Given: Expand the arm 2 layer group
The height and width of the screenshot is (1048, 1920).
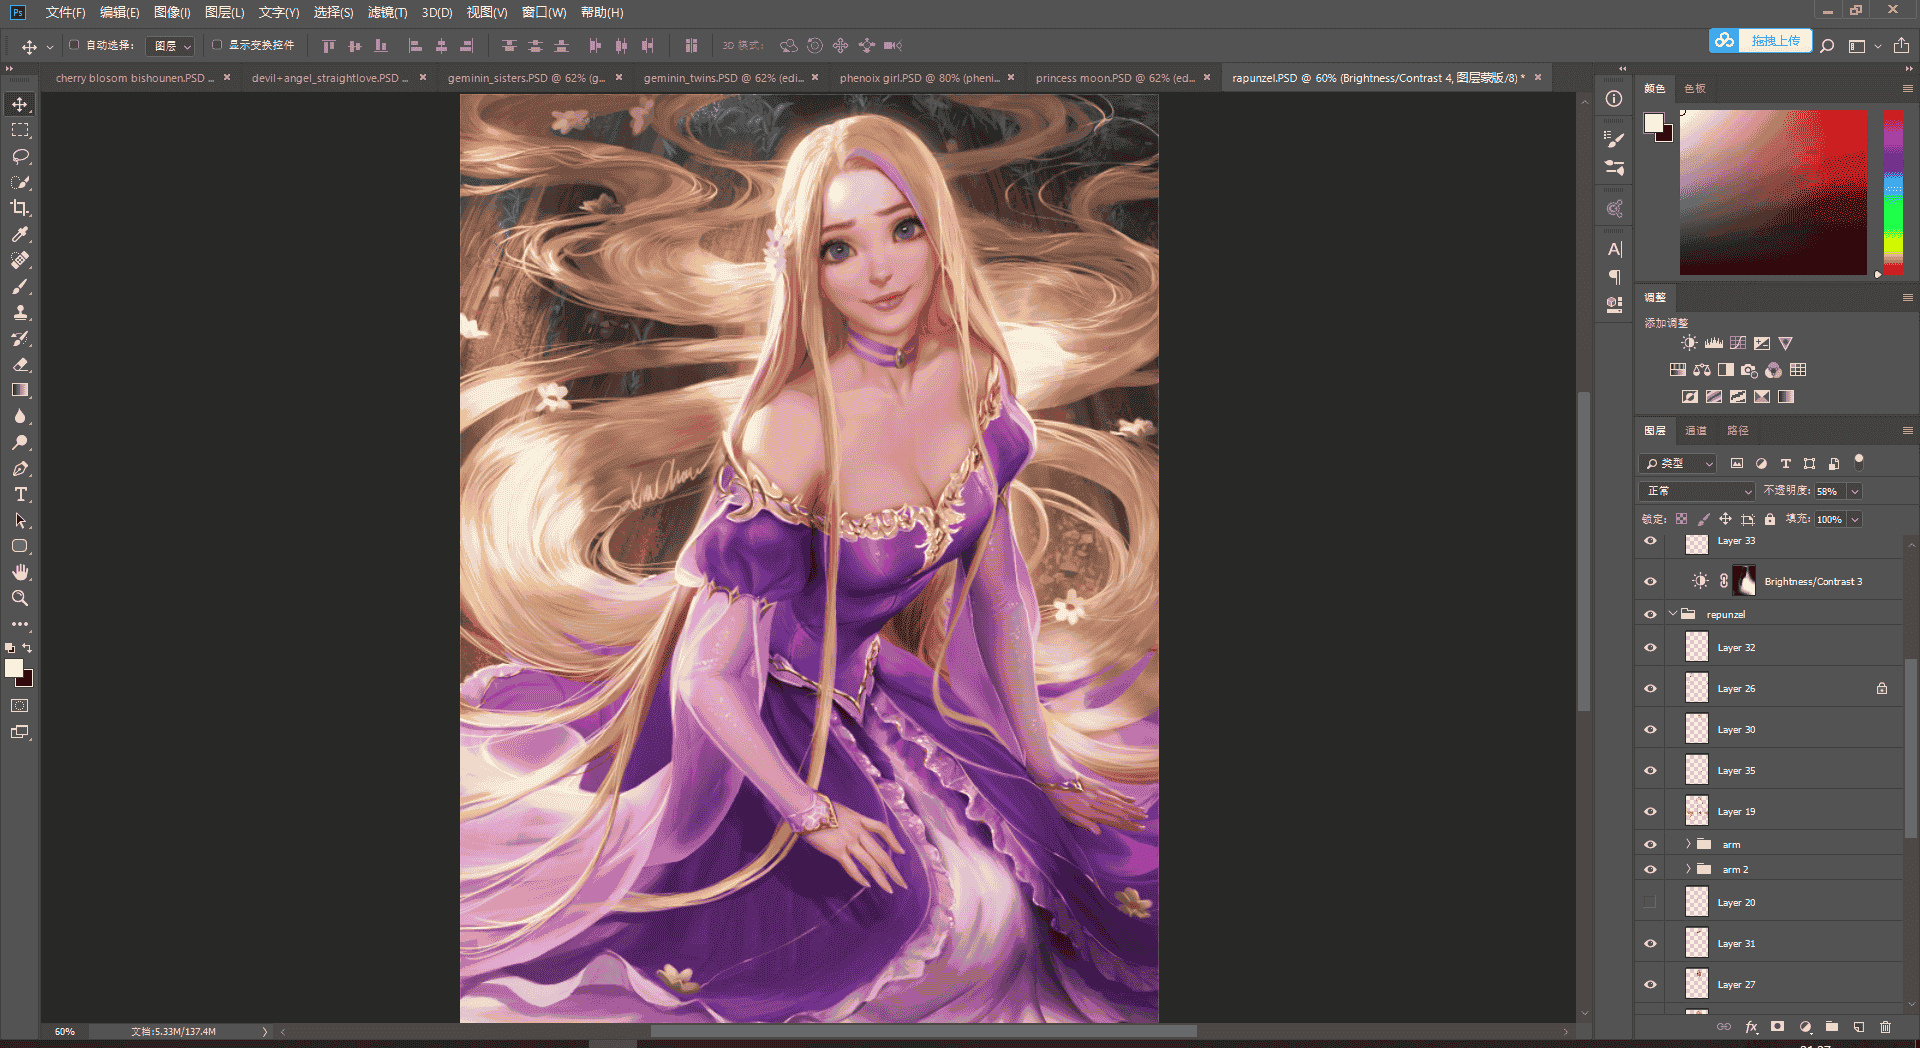Looking at the screenshot, I should click(1688, 869).
